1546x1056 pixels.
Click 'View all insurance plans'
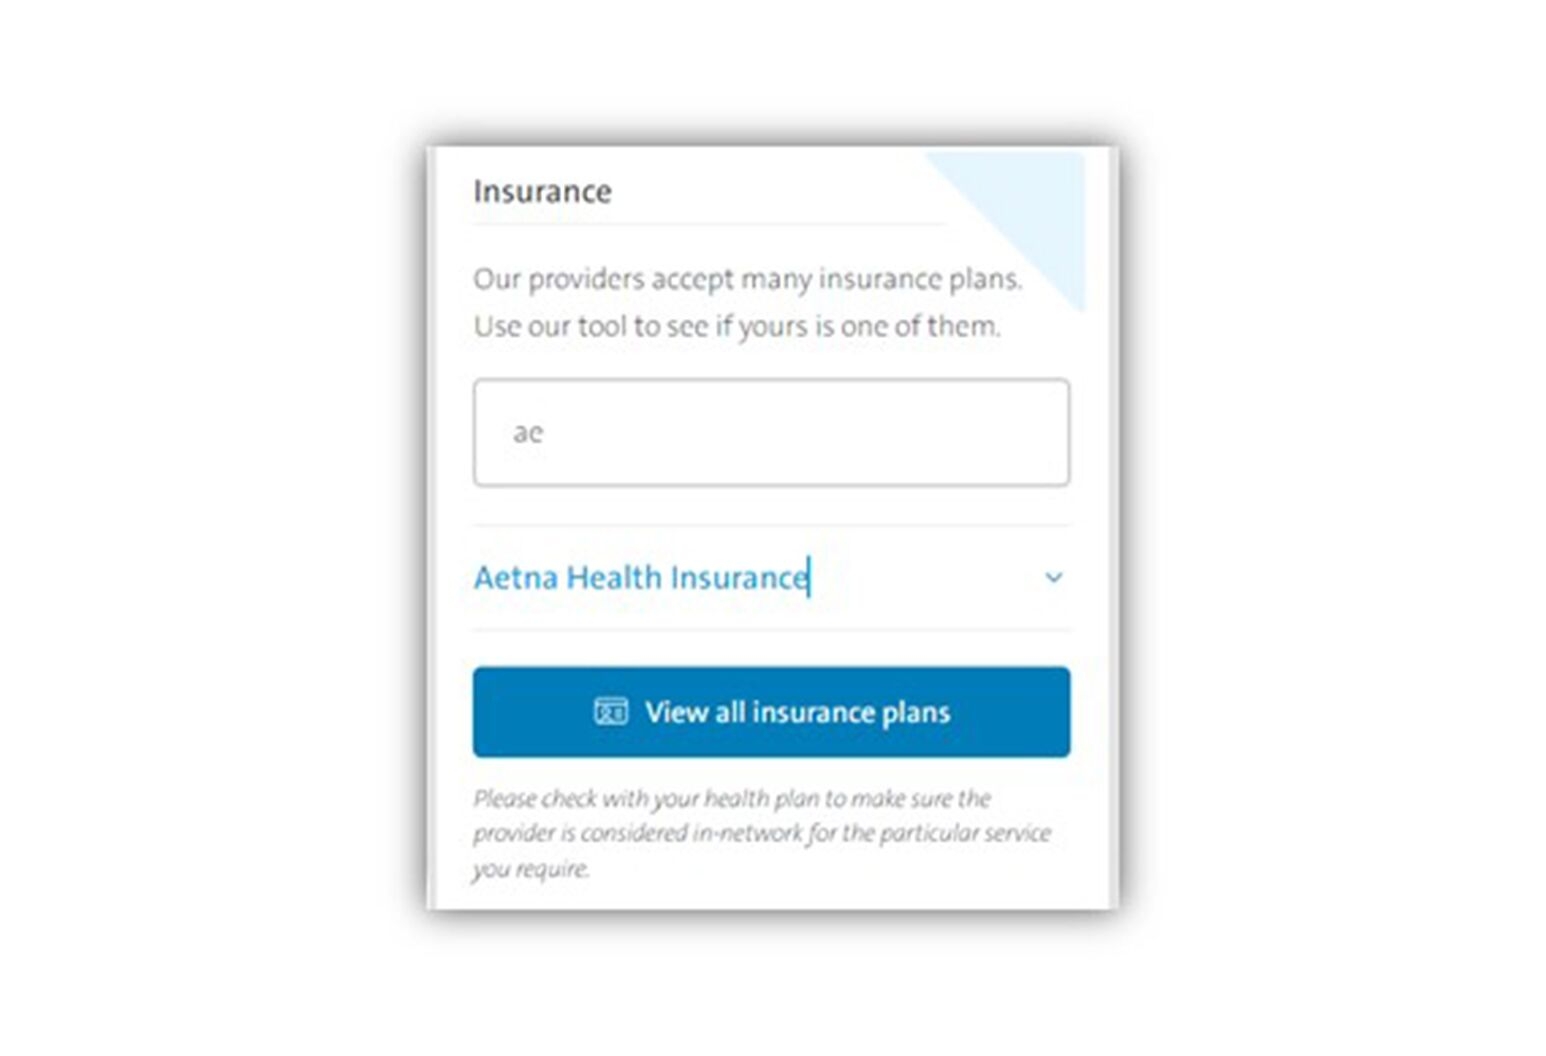click(x=770, y=711)
